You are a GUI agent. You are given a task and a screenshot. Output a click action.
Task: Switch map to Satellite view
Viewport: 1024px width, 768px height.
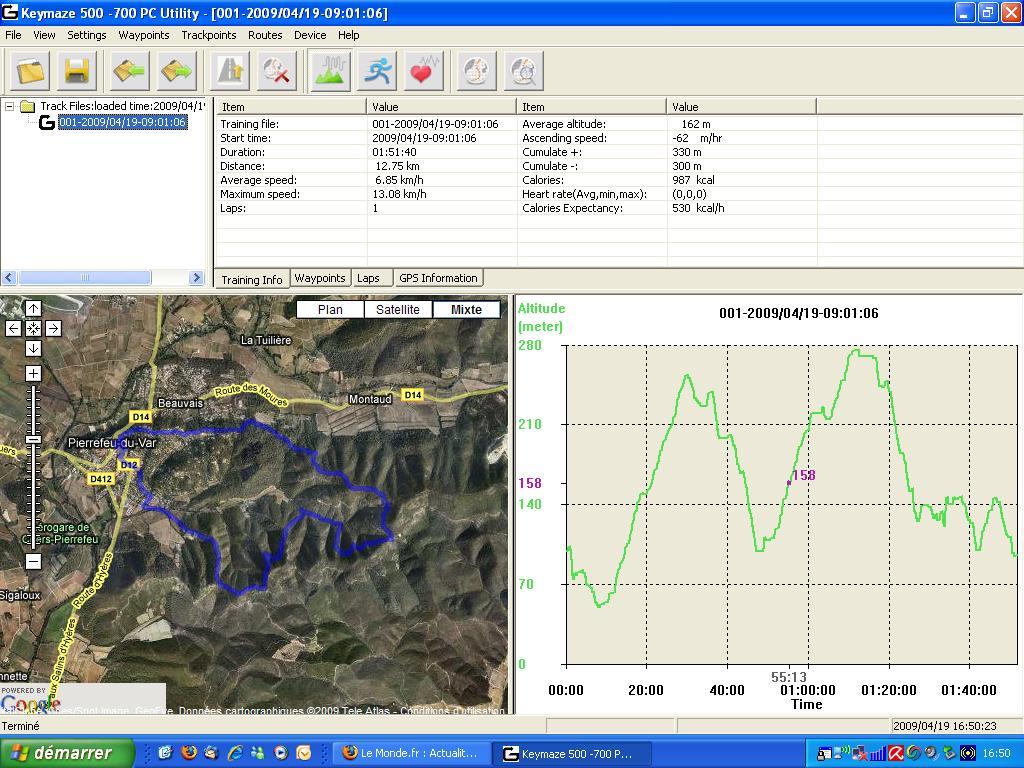tap(398, 310)
